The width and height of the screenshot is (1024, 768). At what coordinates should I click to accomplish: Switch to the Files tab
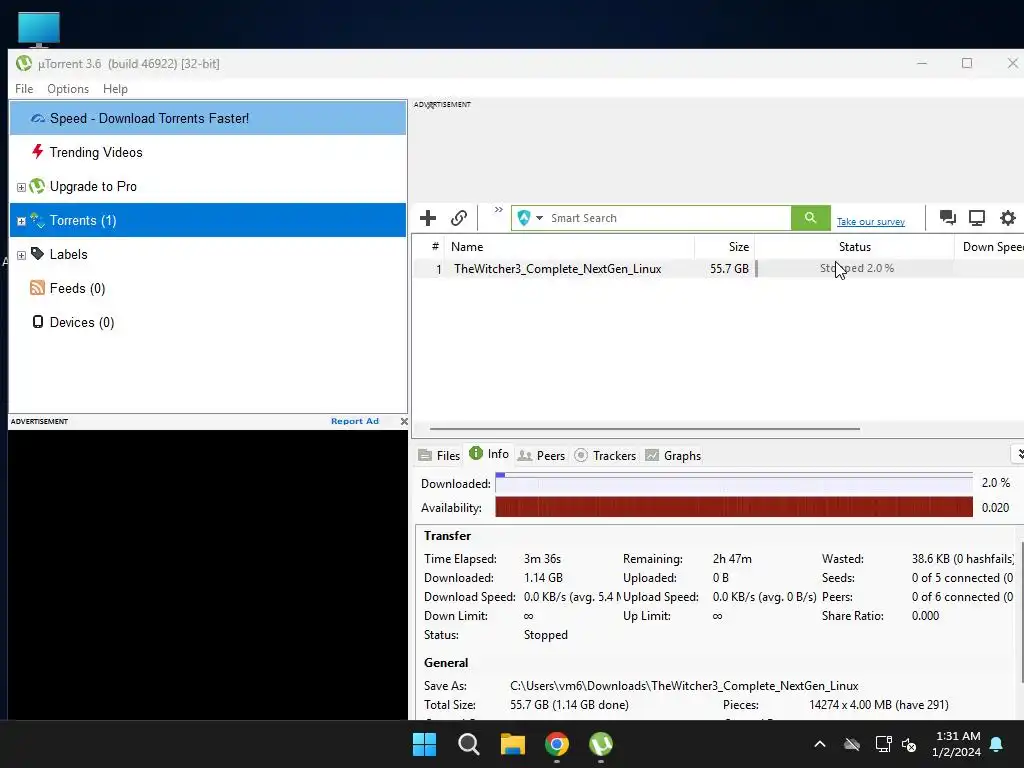439,455
